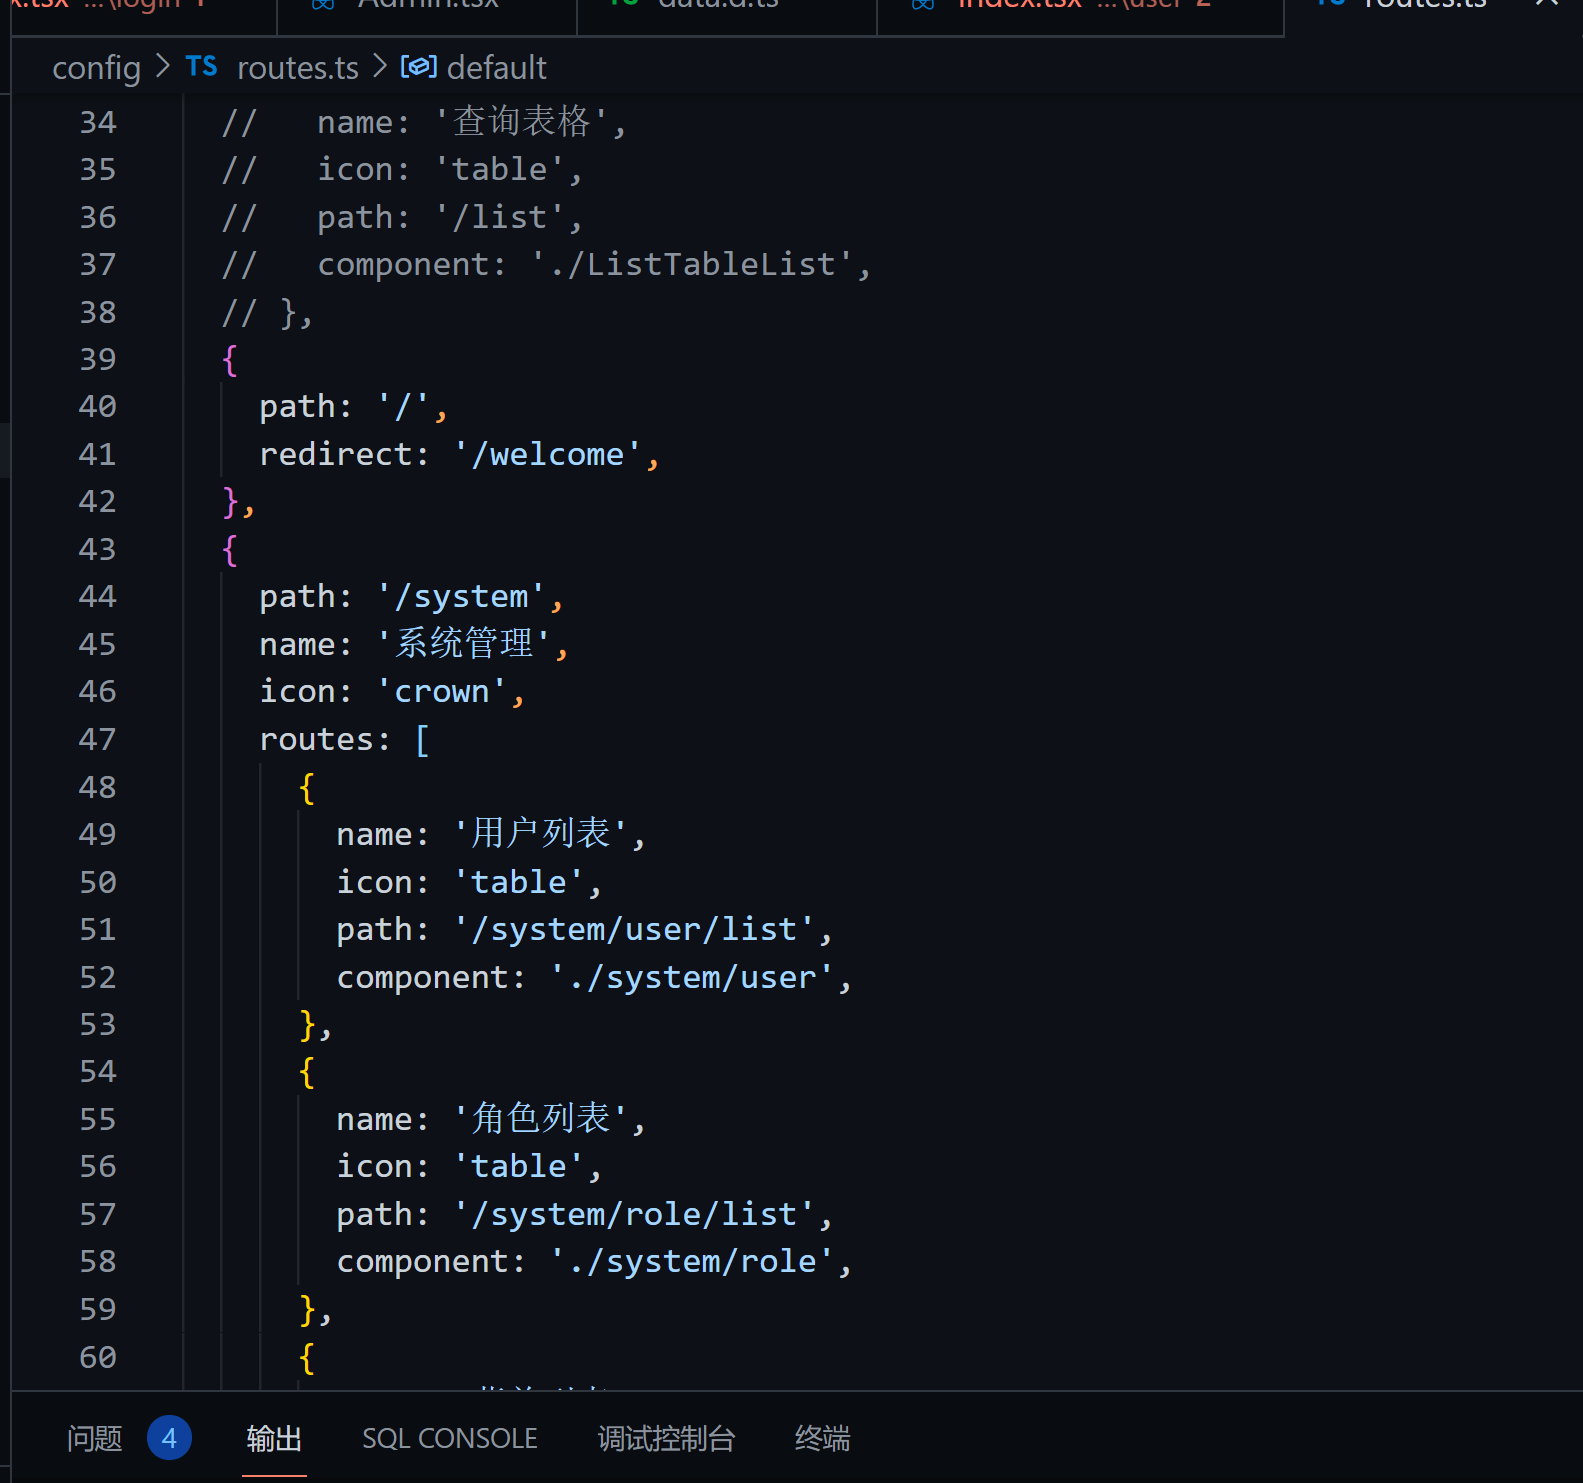
Task: Click the name key on line 45
Action: 297,644
